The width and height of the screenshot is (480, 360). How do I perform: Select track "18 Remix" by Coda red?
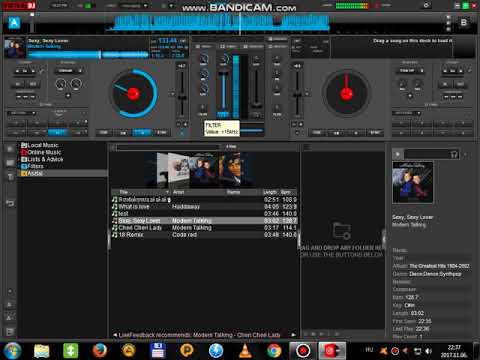tap(204, 235)
